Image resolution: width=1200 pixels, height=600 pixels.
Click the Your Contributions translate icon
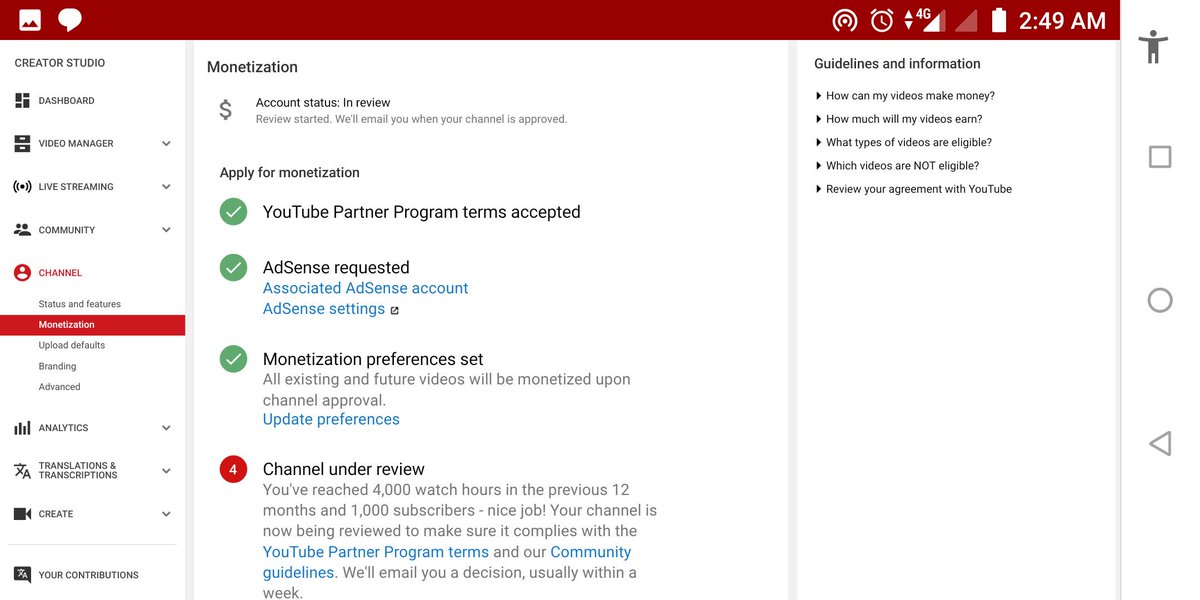22,575
